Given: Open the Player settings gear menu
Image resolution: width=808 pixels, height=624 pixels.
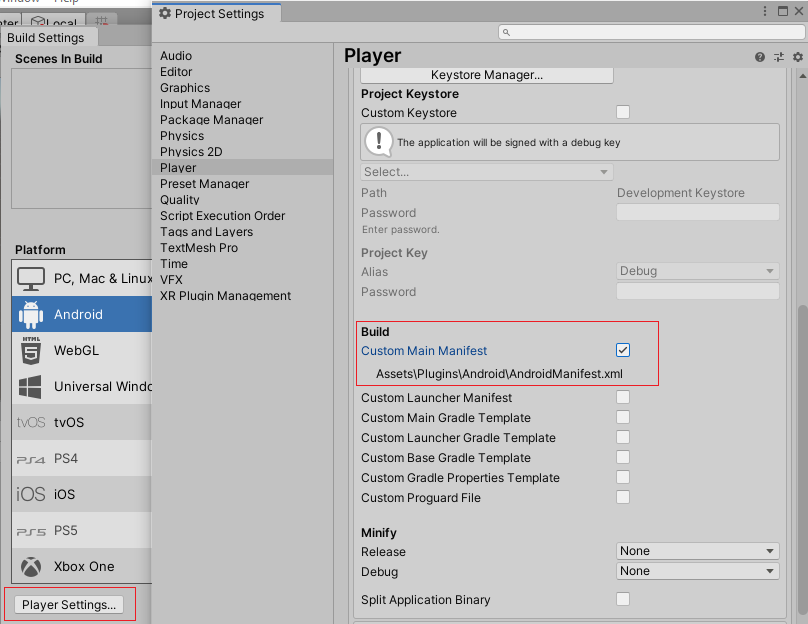Looking at the screenshot, I should (798, 57).
